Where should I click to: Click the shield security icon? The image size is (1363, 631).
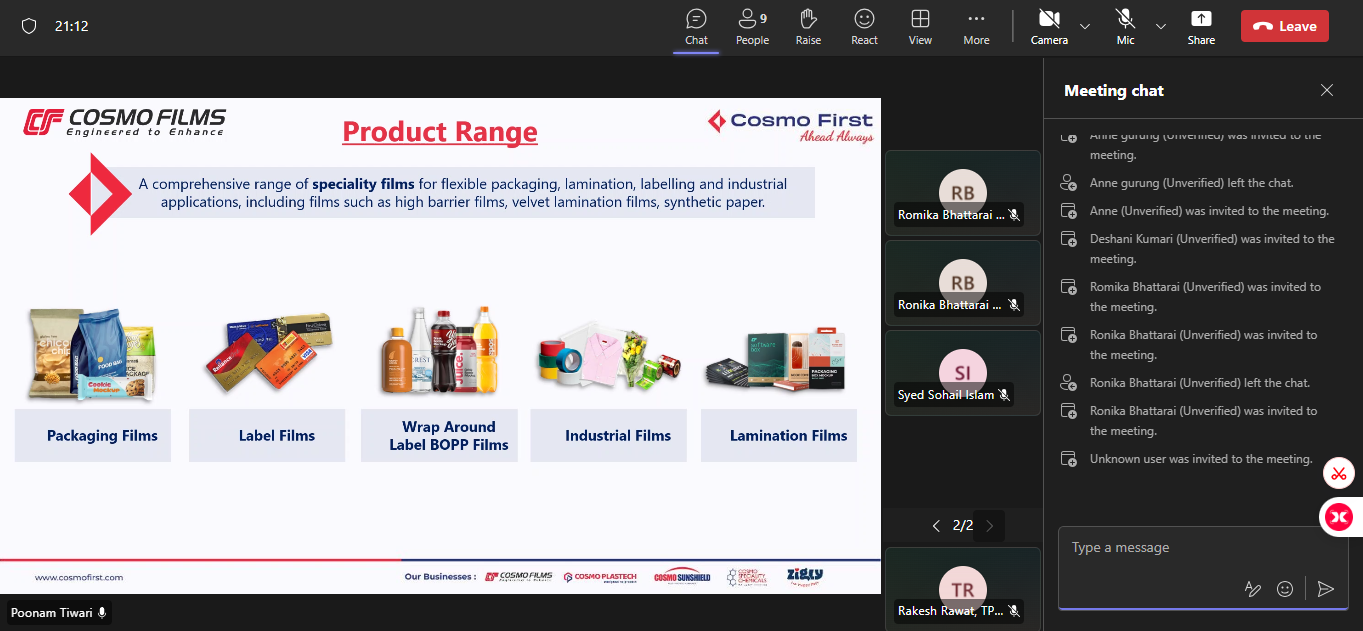tap(29, 26)
